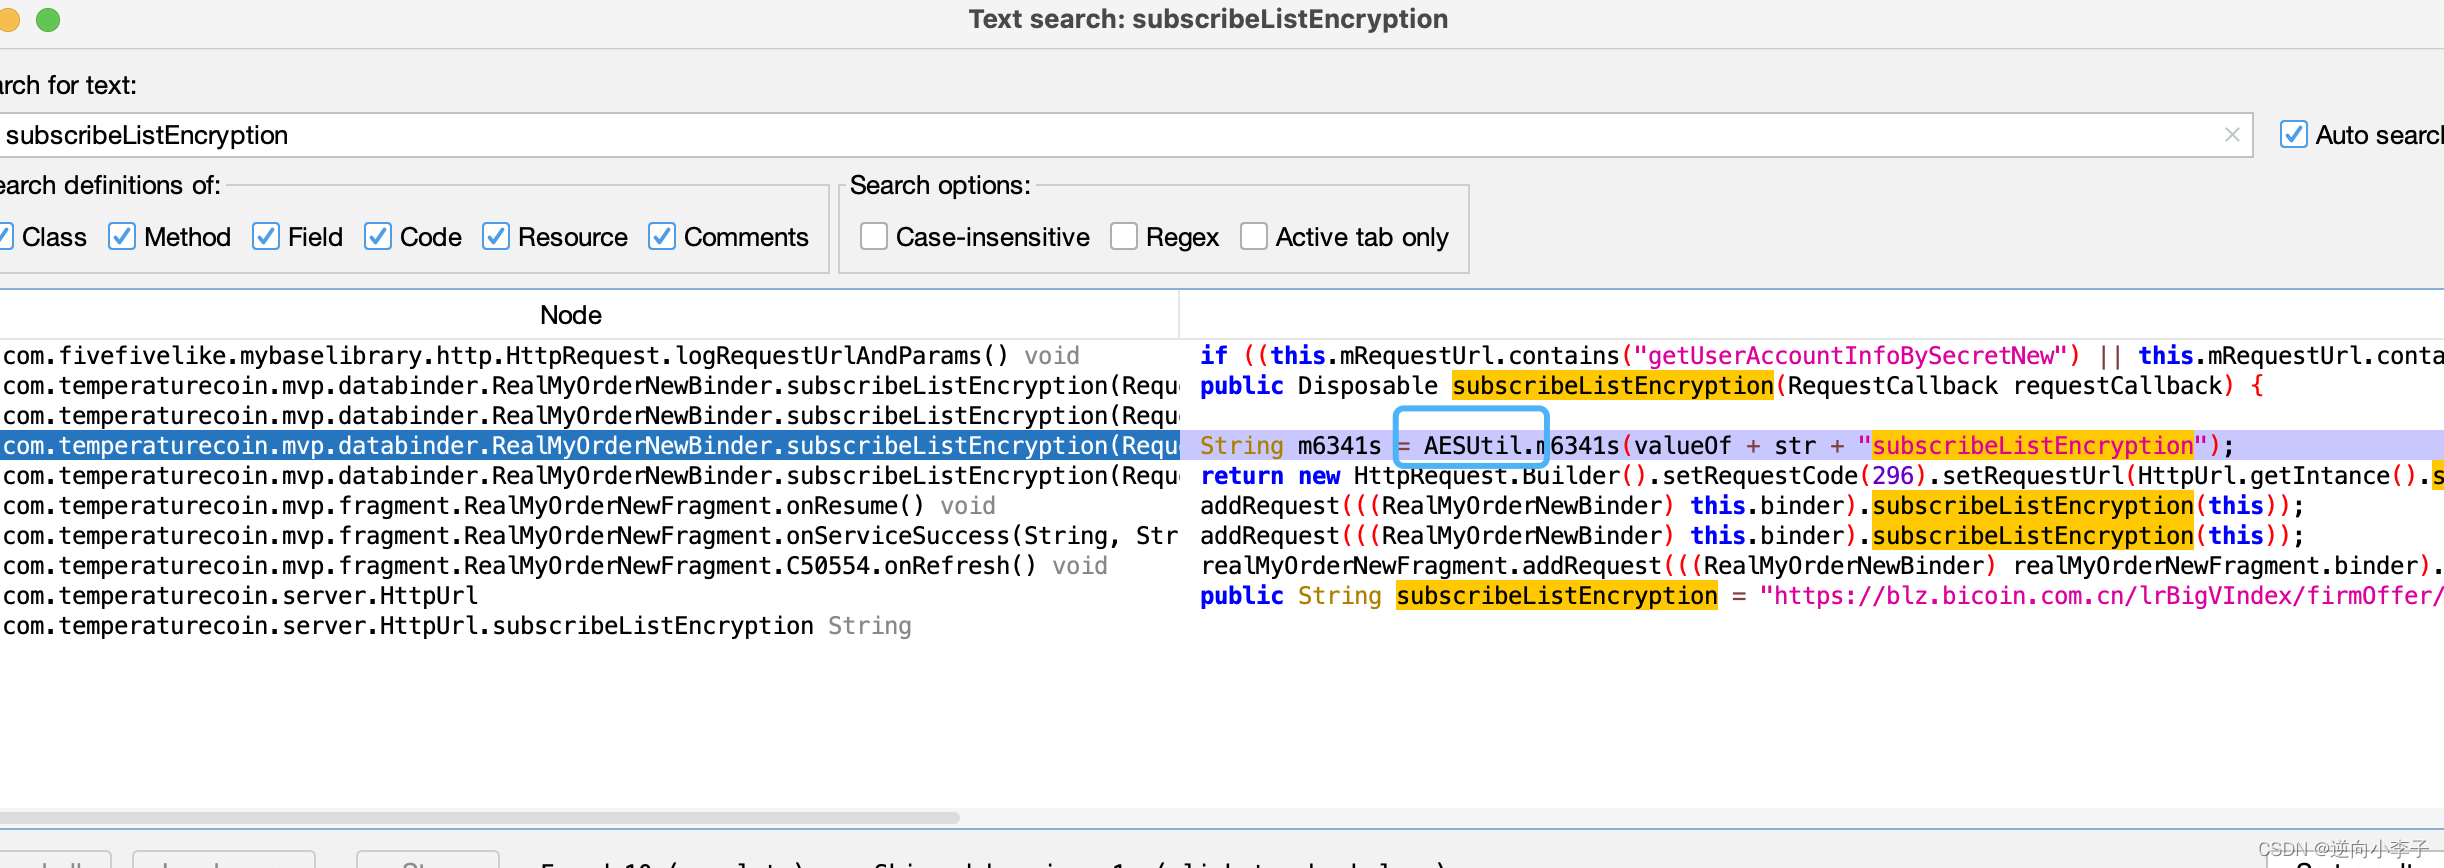This screenshot has height=868, width=2444.
Task: Clear the search text with the X icon
Action: click(2232, 135)
